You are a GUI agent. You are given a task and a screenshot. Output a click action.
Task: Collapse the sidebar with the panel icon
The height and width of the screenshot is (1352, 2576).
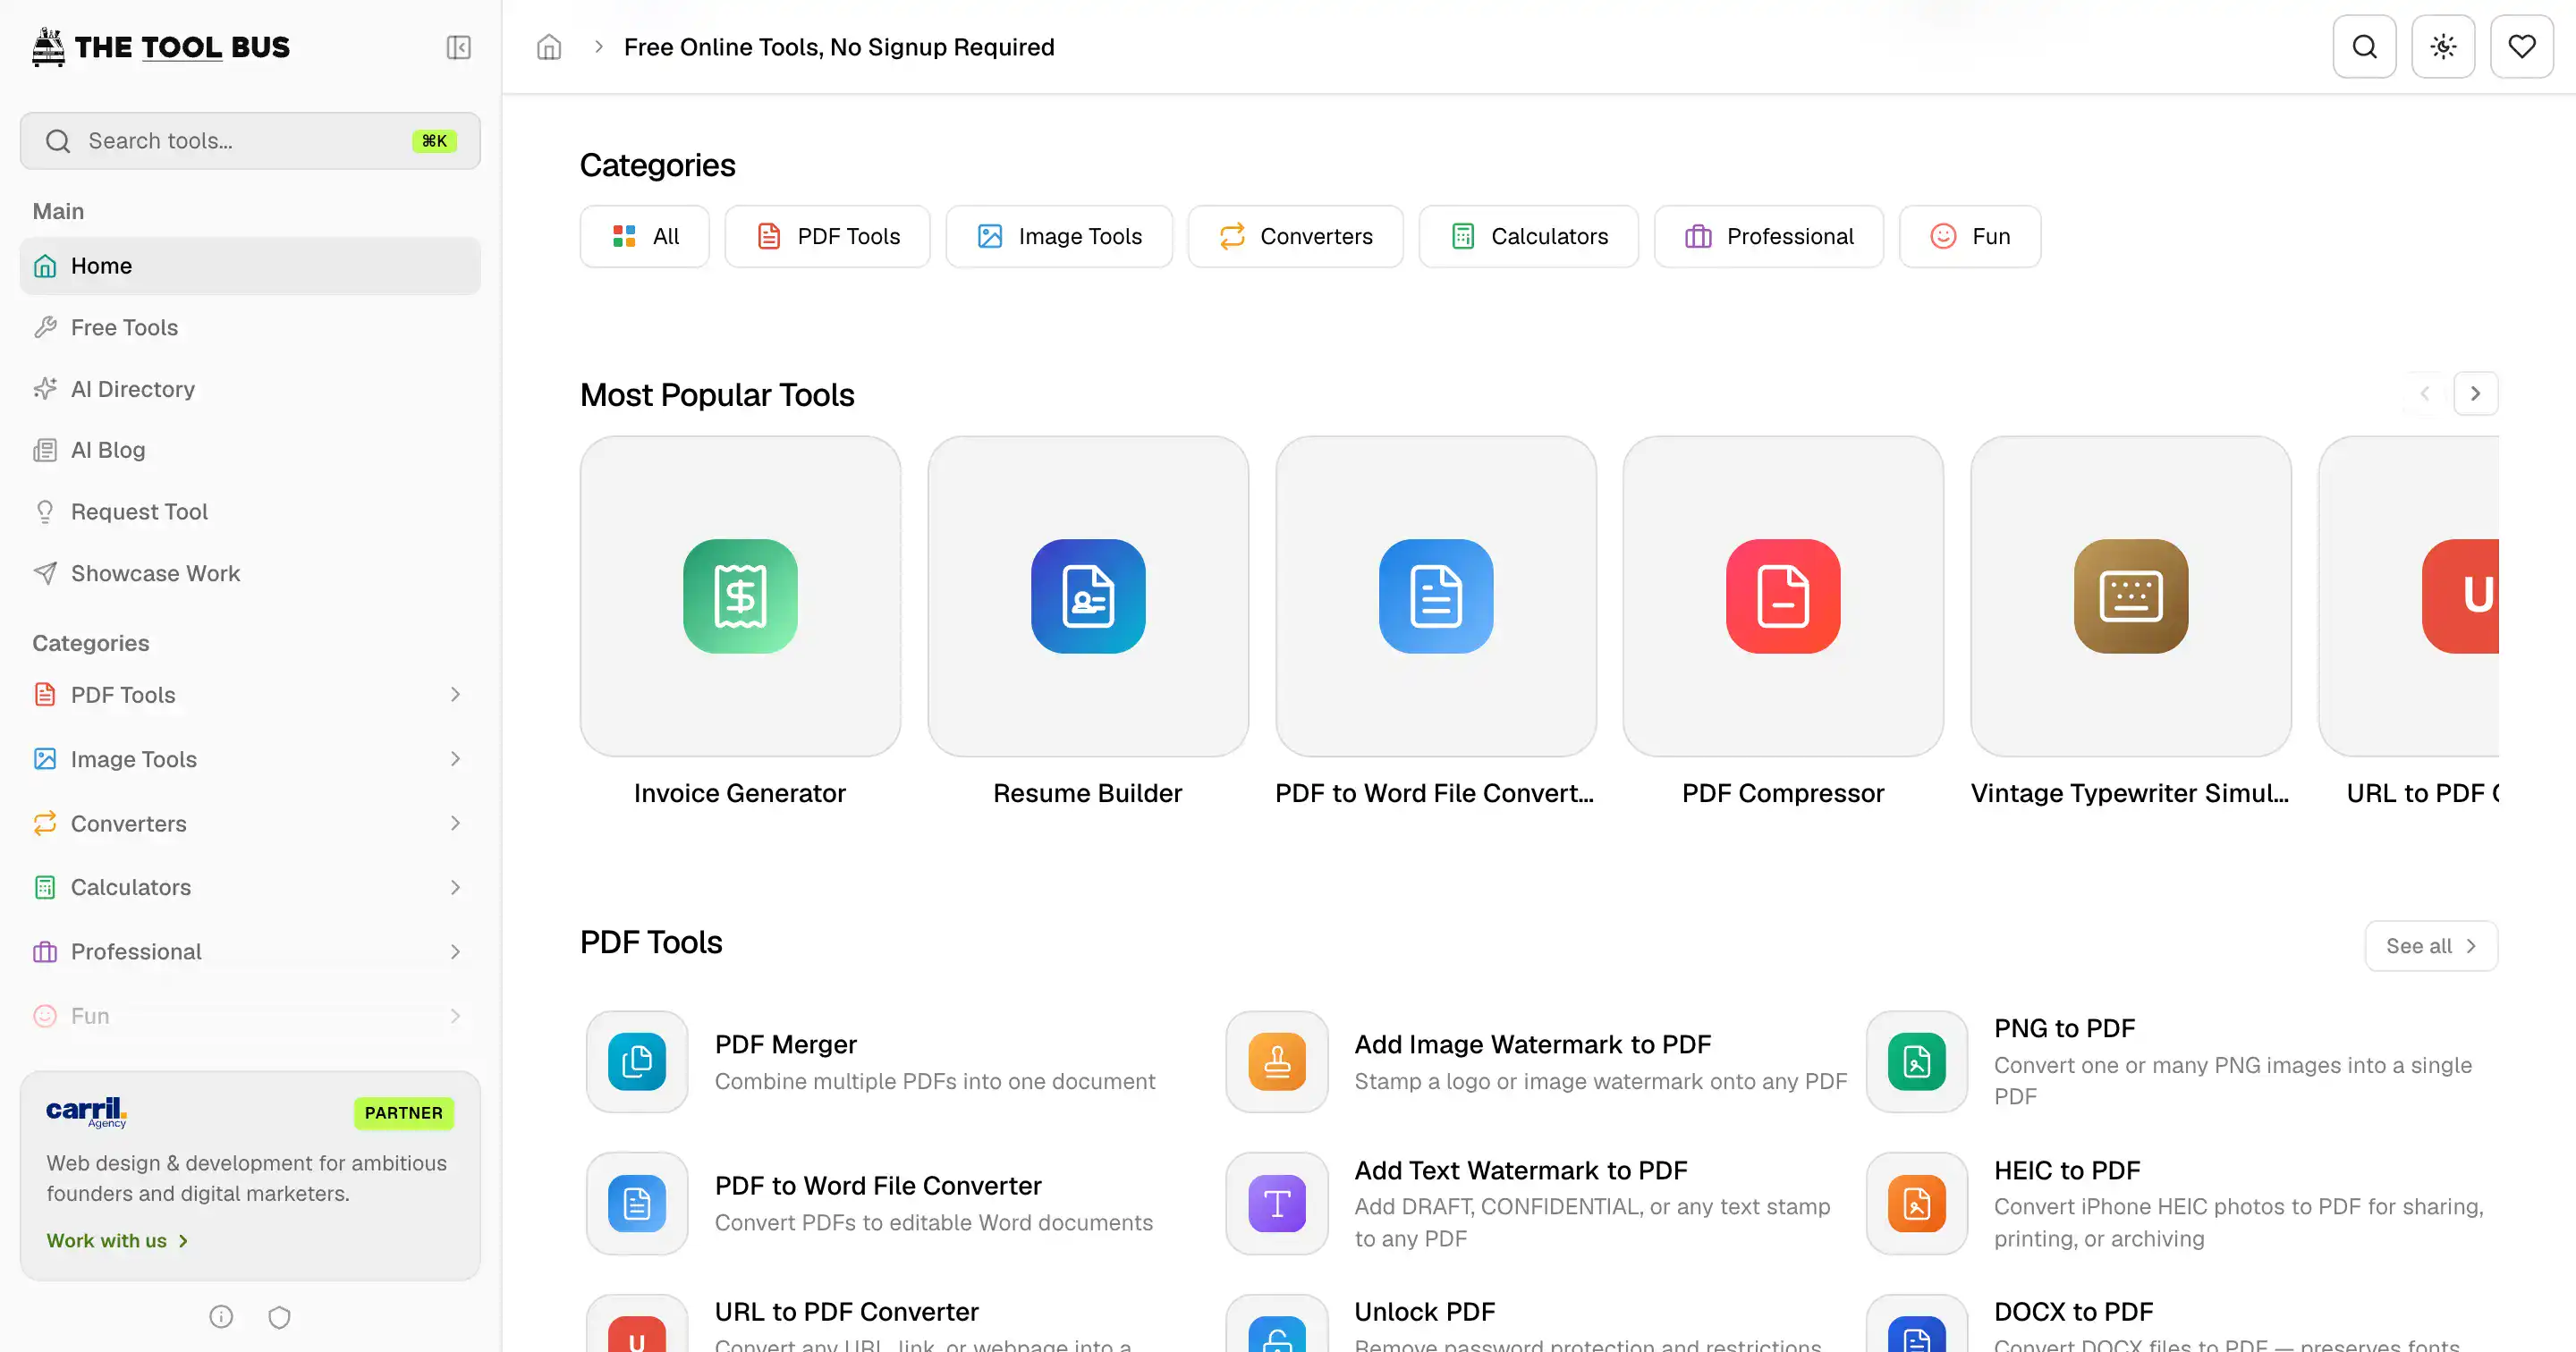(x=458, y=47)
